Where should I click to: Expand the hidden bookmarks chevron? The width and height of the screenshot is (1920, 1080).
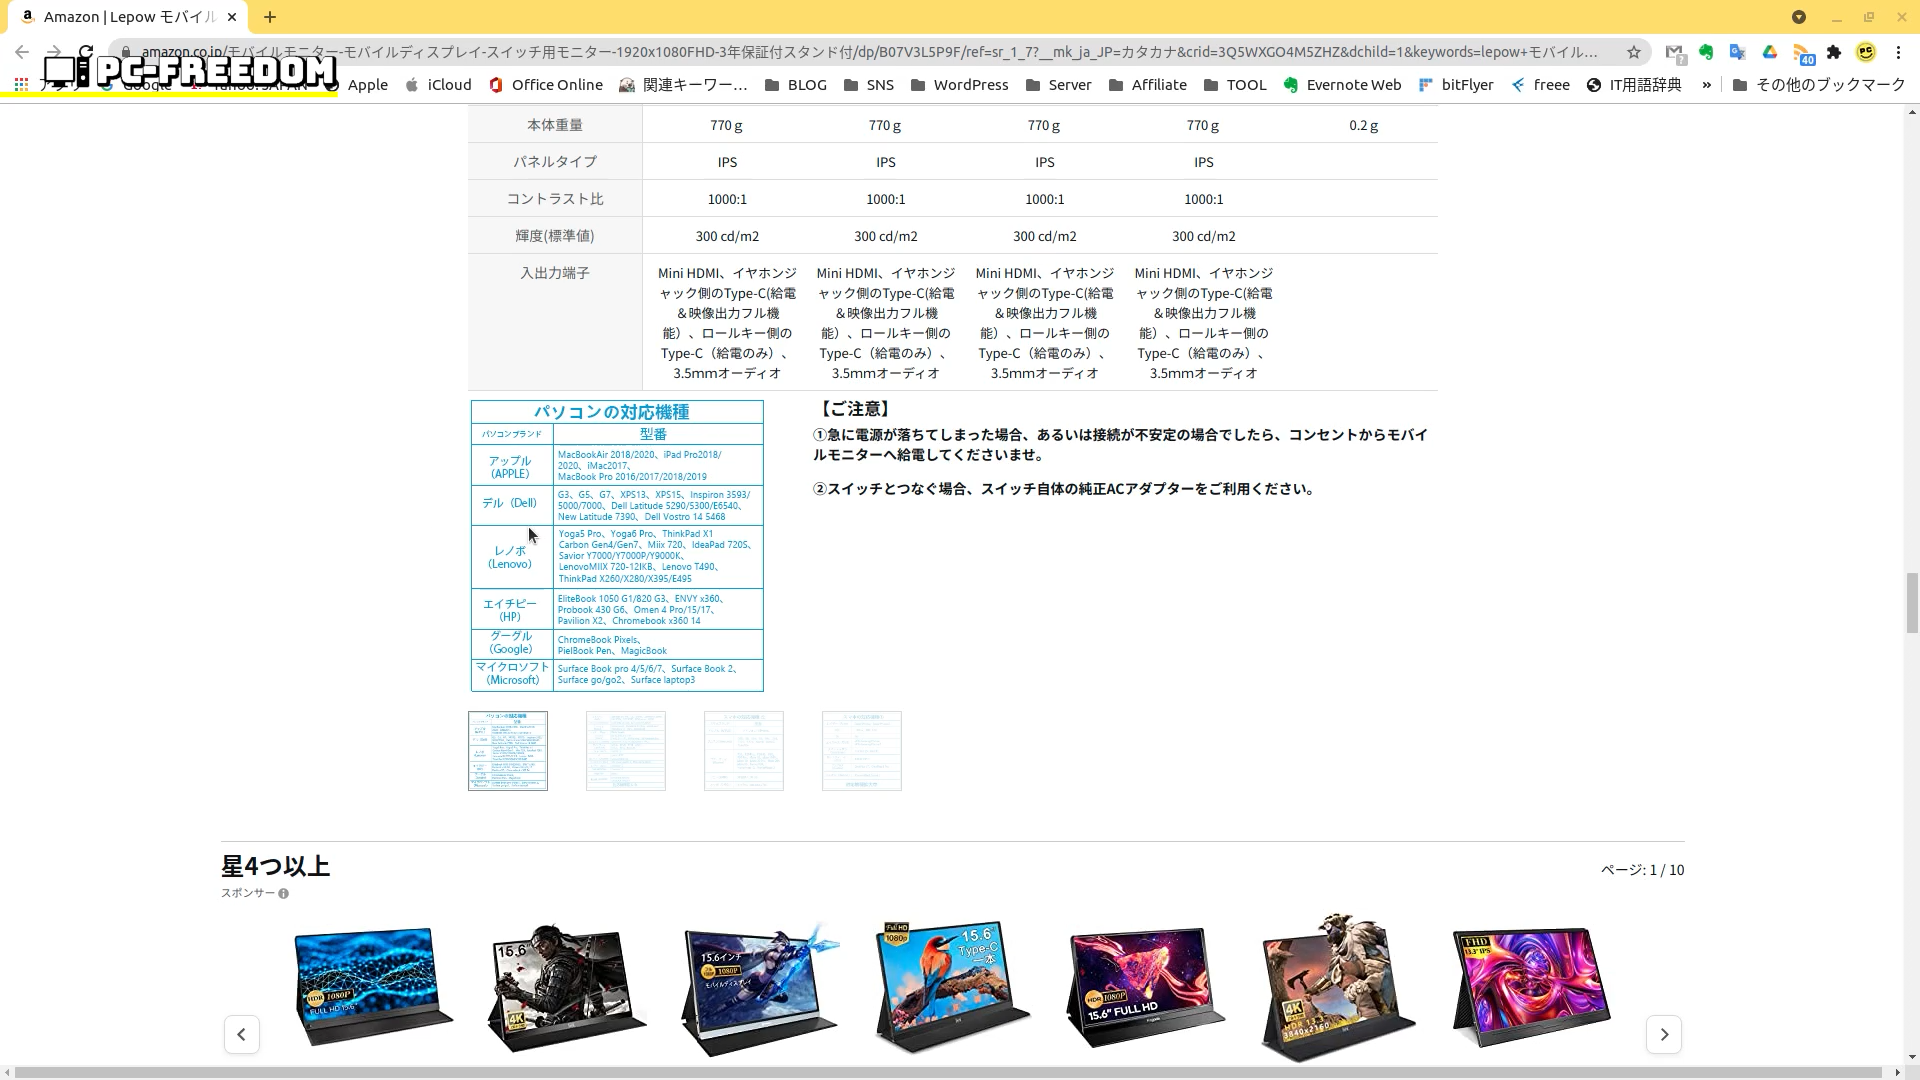tap(1707, 85)
